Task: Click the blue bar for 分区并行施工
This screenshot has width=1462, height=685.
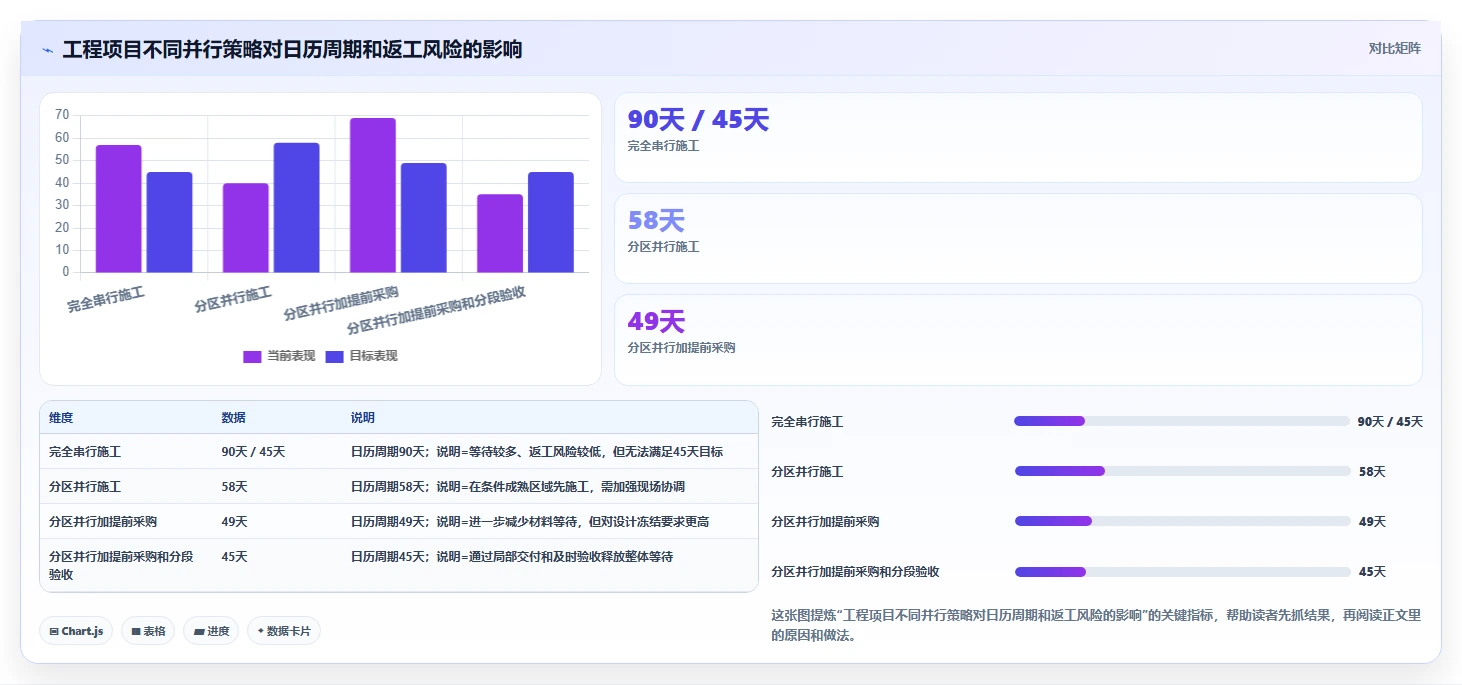Action: coord(297,208)
